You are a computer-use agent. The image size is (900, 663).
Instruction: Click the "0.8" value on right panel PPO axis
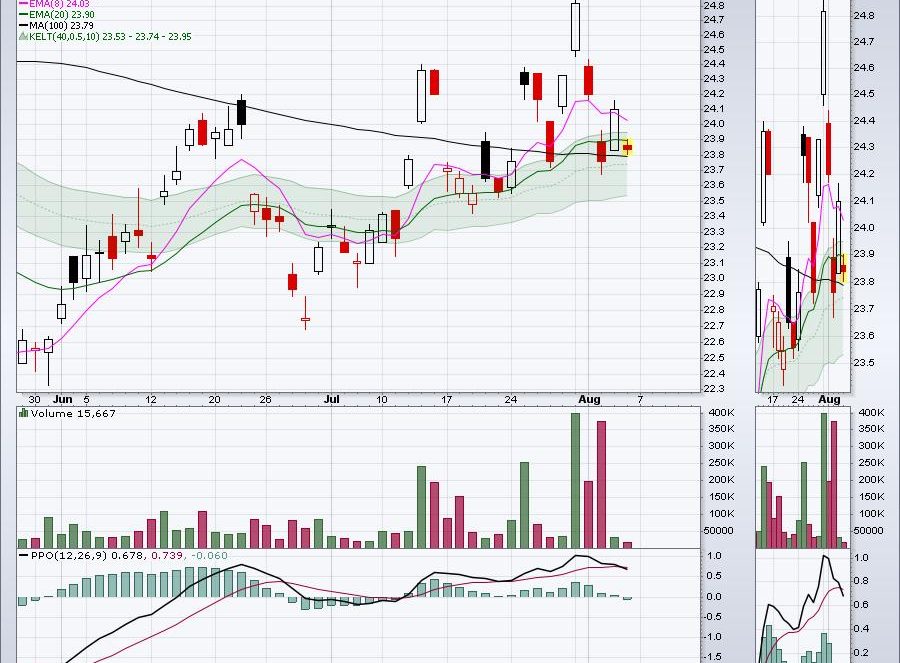862,580
